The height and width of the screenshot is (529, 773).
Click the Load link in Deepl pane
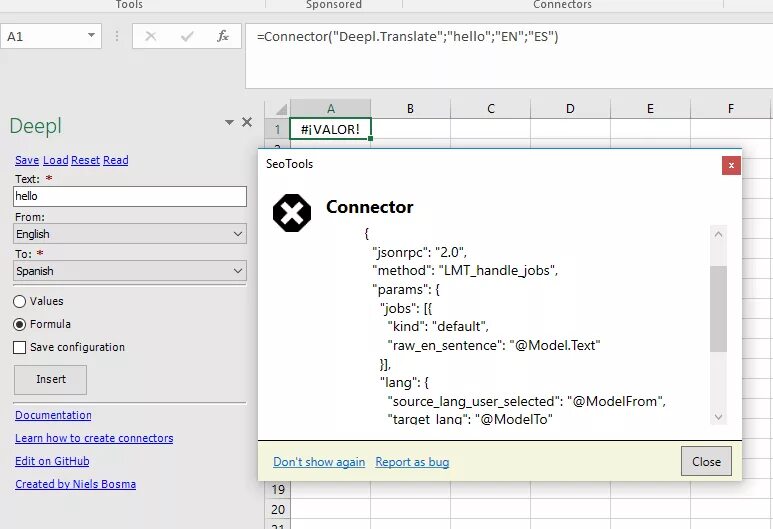point(56,160)
